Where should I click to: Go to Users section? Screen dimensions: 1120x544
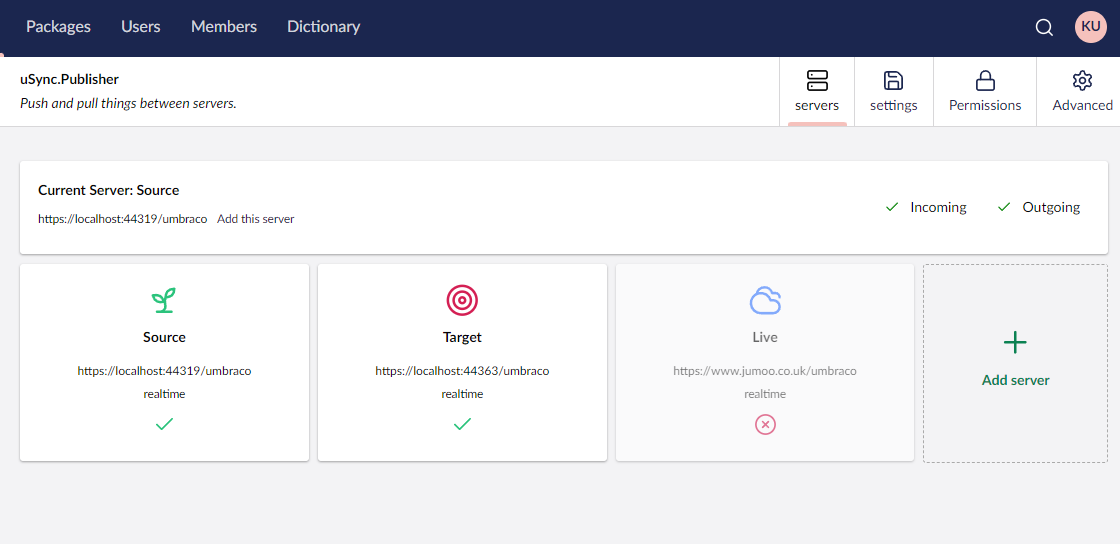[141, 27]
